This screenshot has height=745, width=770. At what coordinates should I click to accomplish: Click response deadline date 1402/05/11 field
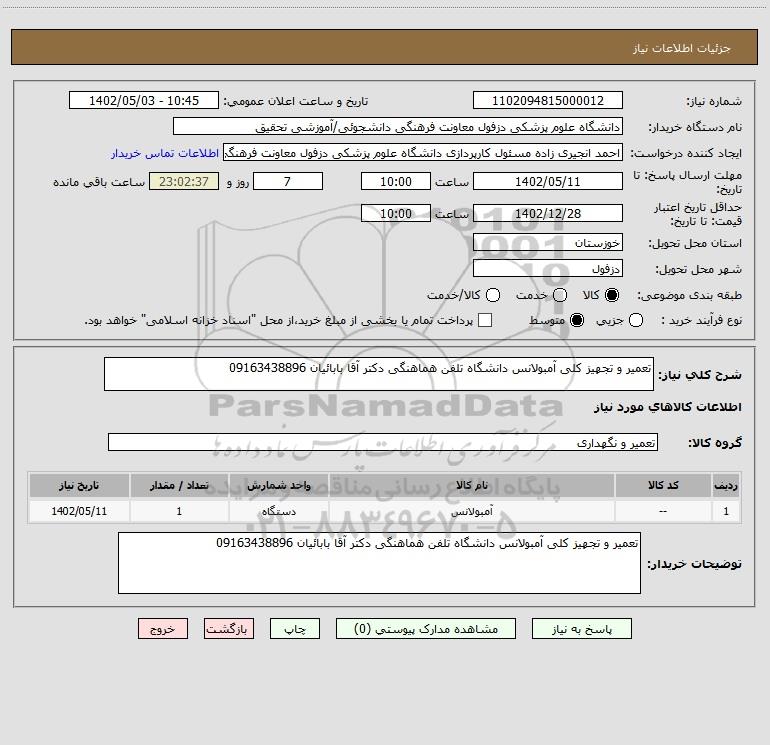548,181
